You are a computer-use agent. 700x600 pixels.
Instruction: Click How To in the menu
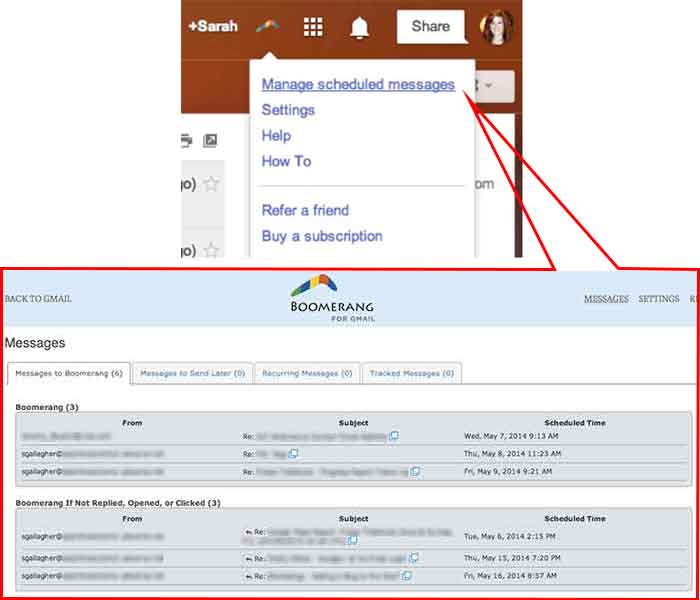(286, 161)
